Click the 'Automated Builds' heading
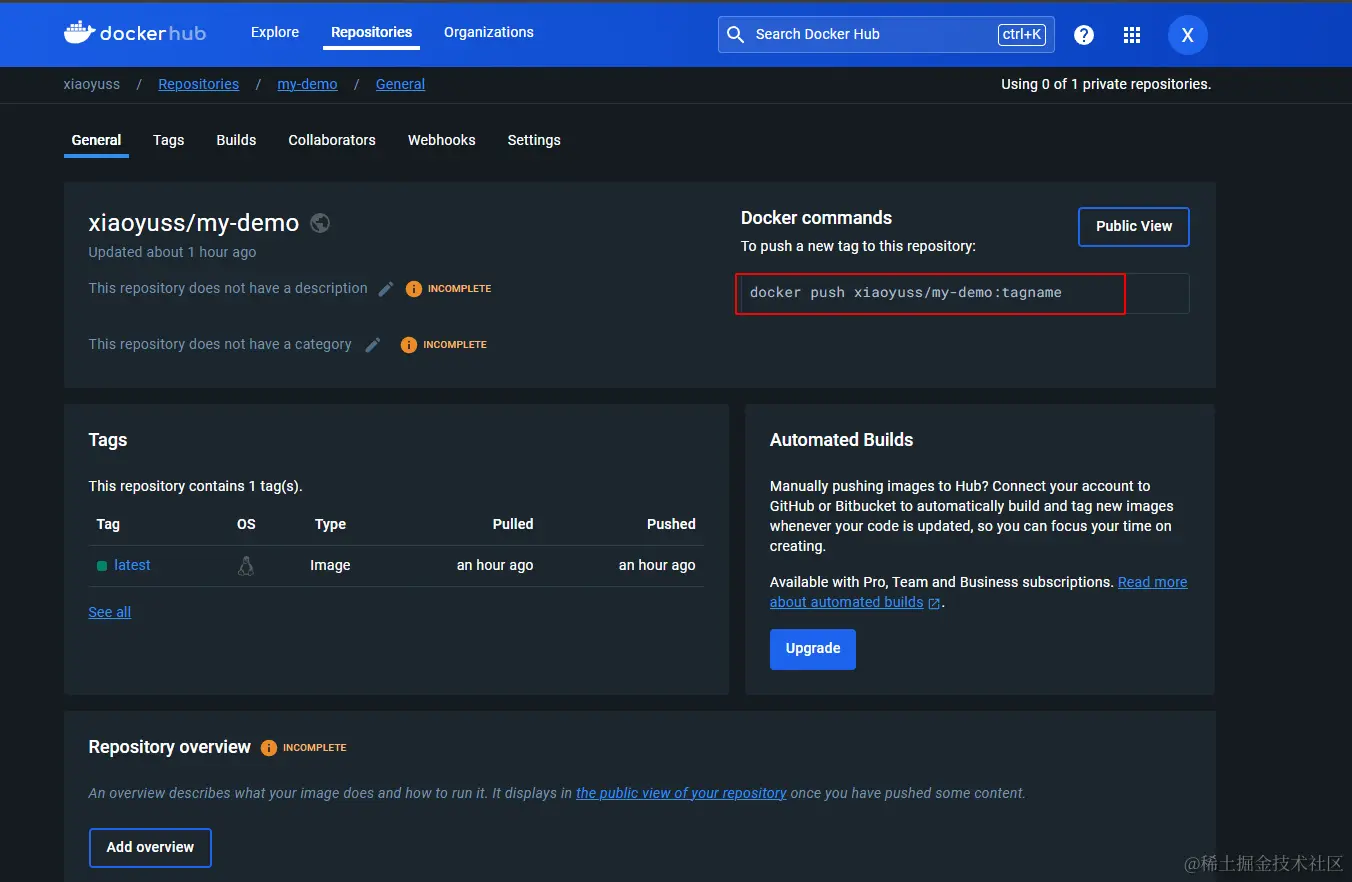The image size is (1352, 882). [841, 440]
